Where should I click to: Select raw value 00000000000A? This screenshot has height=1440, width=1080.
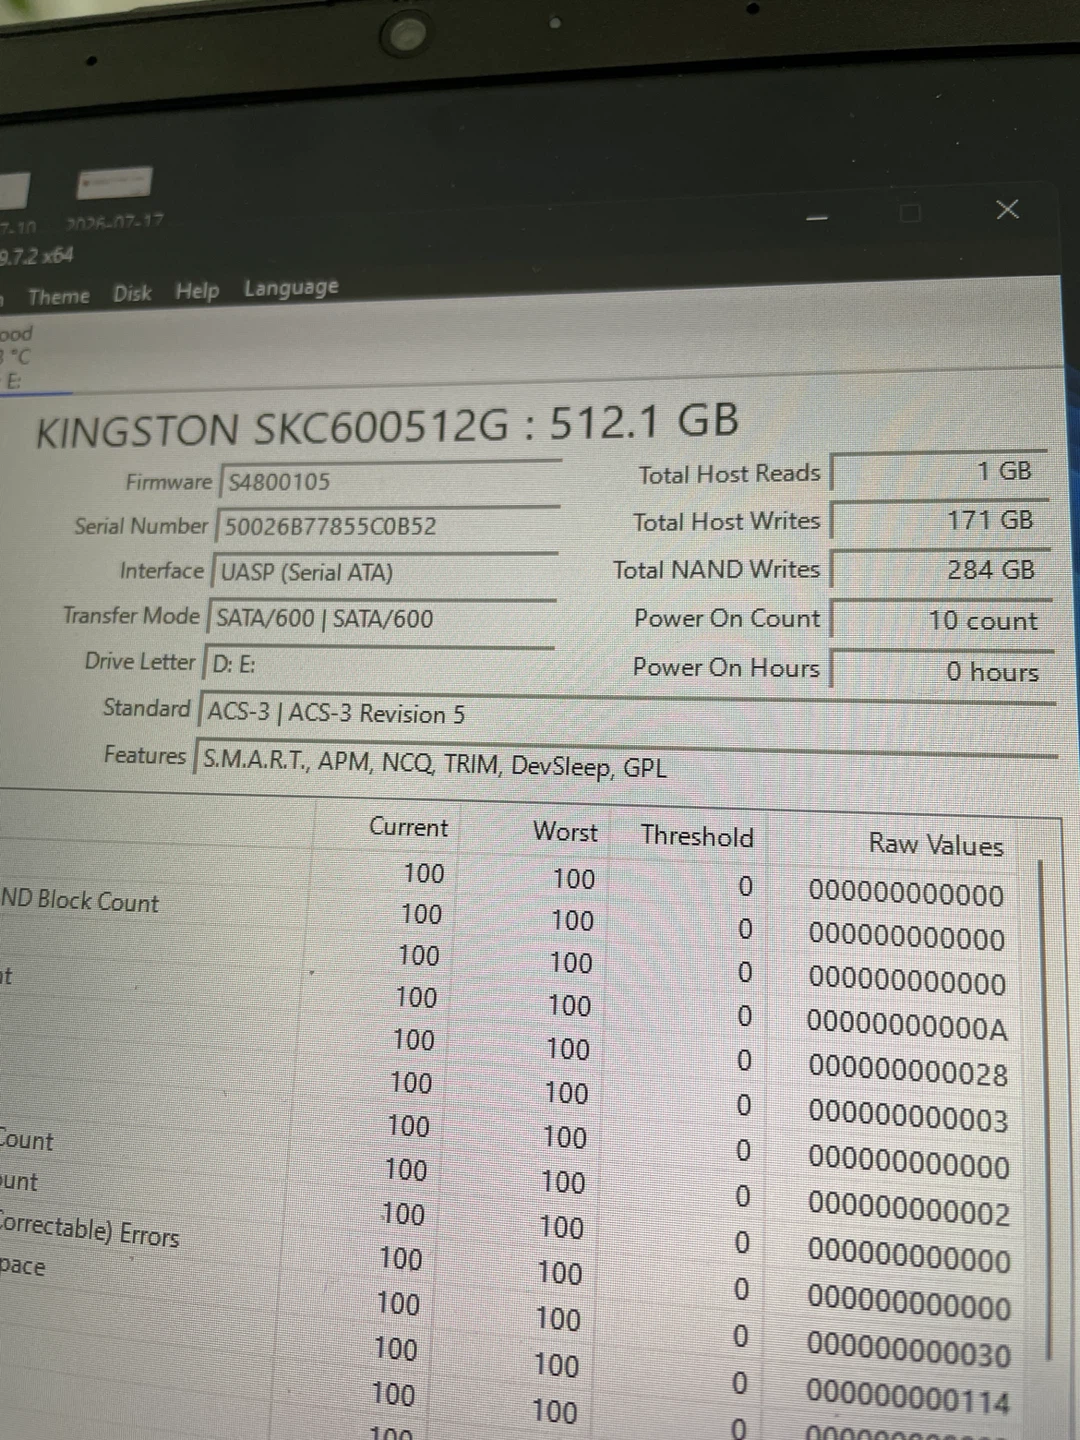coord(906,1026)
